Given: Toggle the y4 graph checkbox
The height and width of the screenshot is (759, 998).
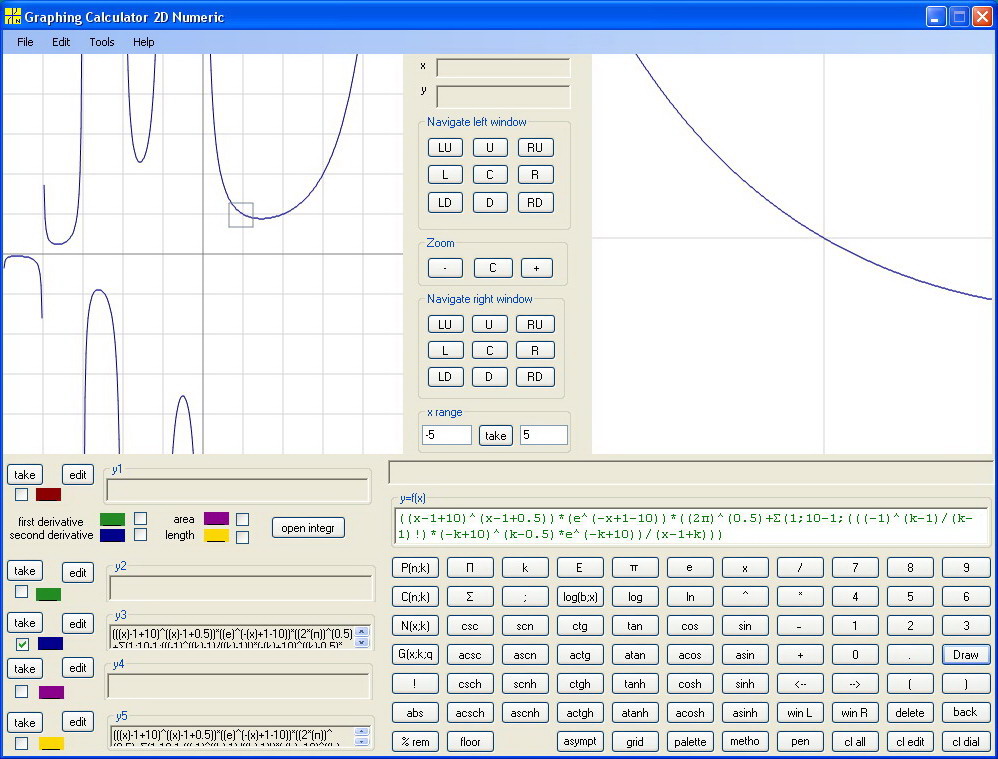Looking at the screenshot, I should pyautogui.click(x=22, y=692).
